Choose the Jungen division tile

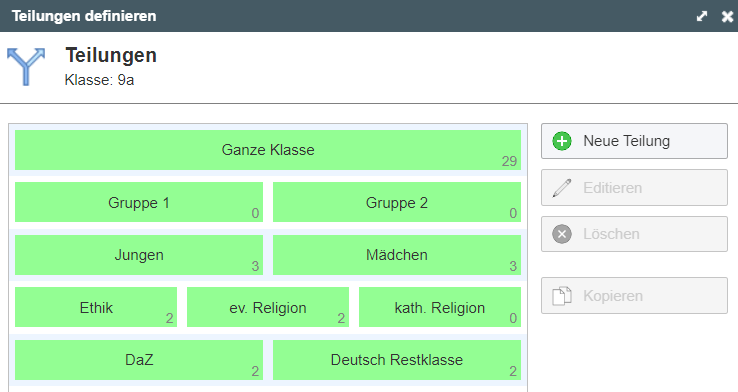(x=139, y=255)
